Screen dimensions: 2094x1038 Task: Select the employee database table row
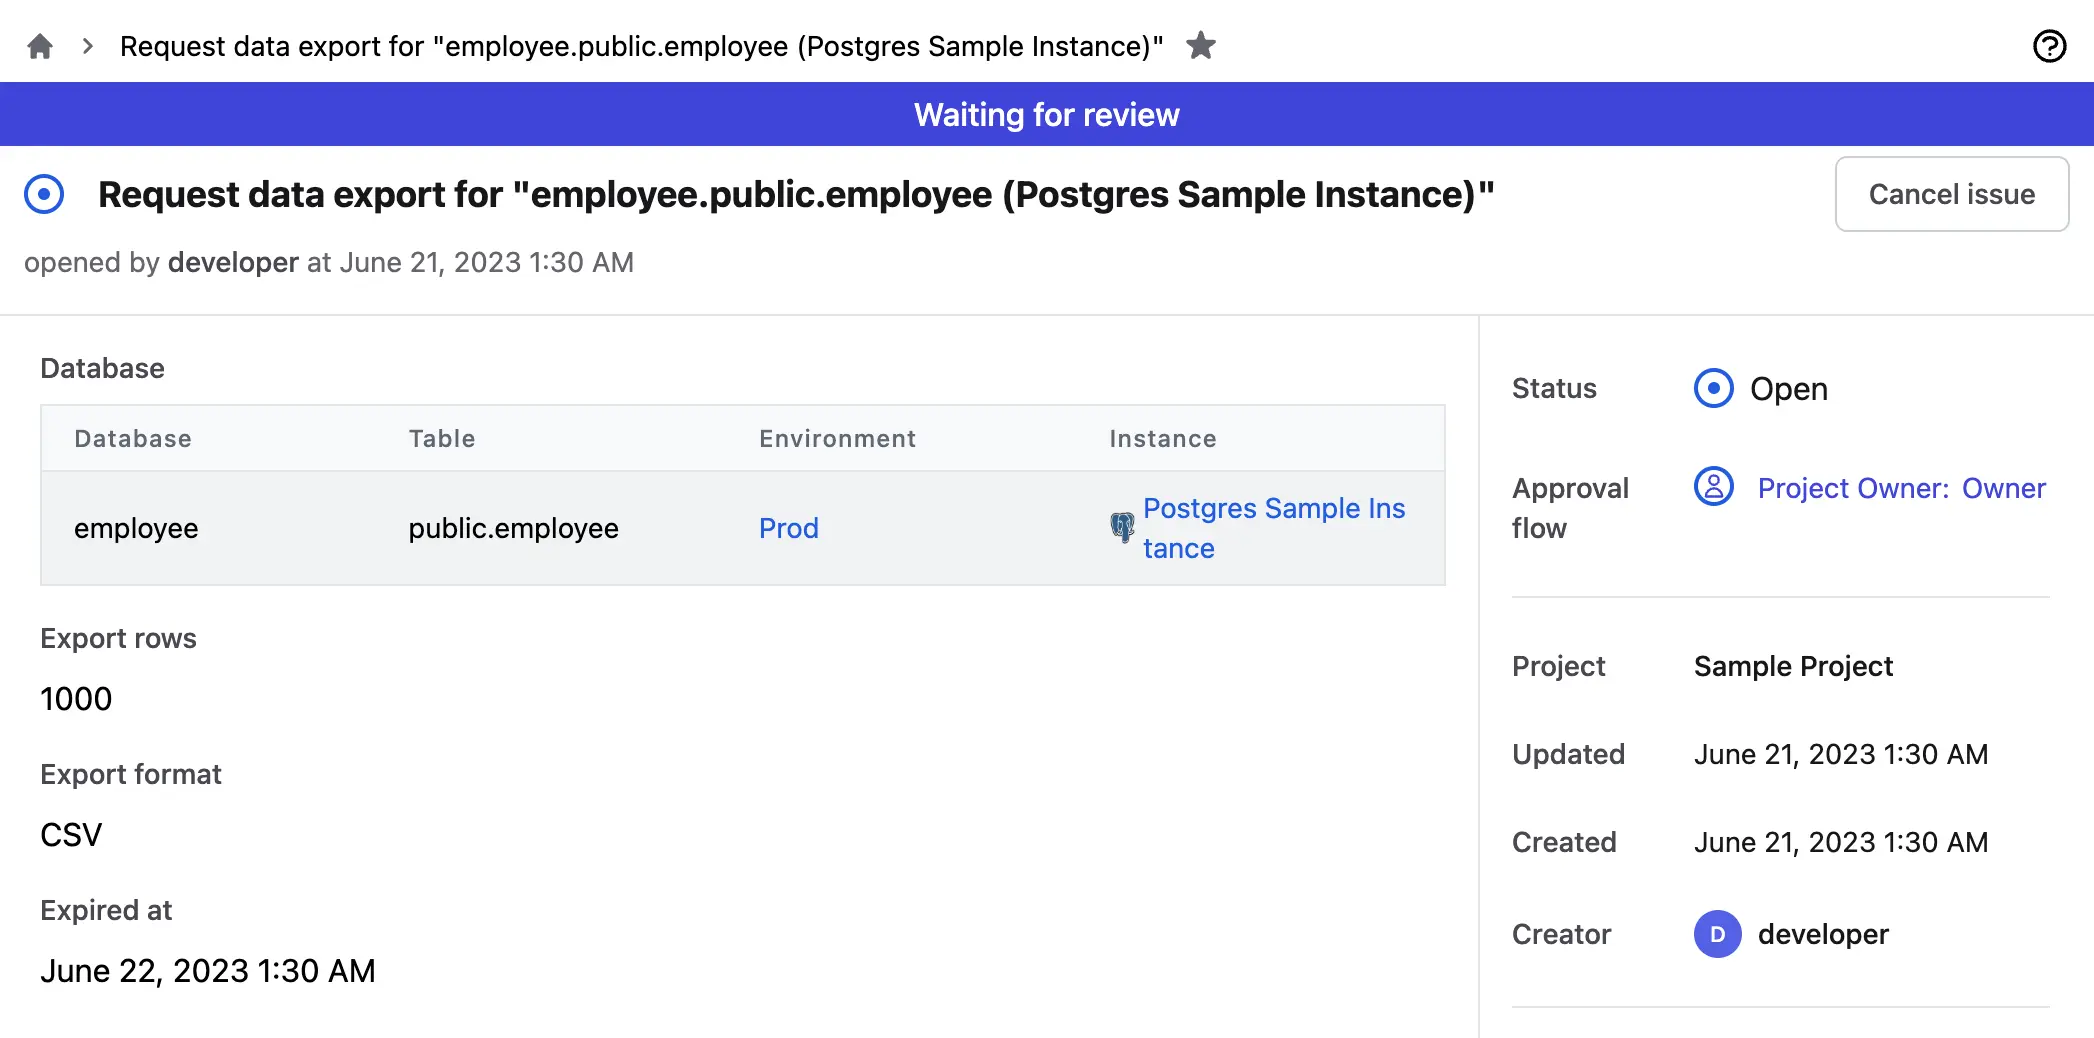[x=742, y=528]
